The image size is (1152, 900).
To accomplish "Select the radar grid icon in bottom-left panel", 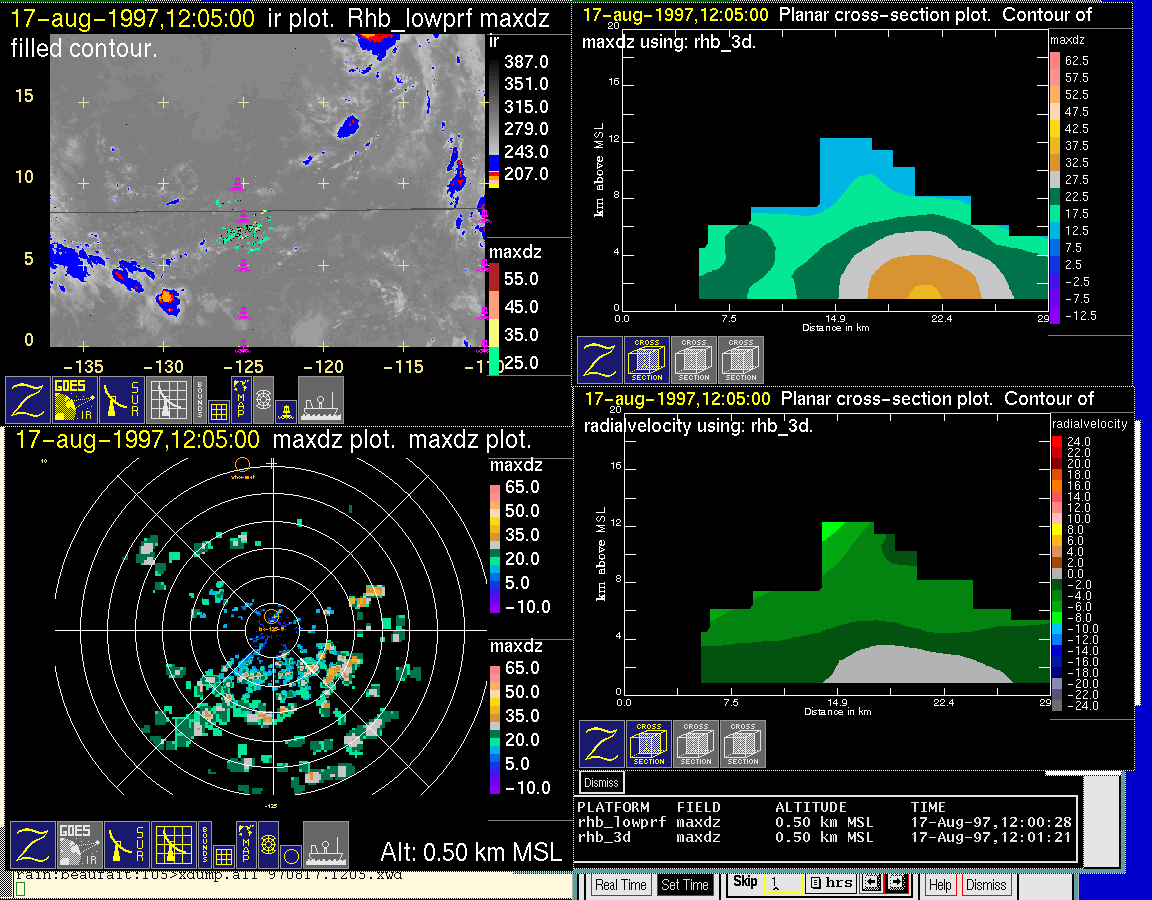I will click(x=172, y=845).
